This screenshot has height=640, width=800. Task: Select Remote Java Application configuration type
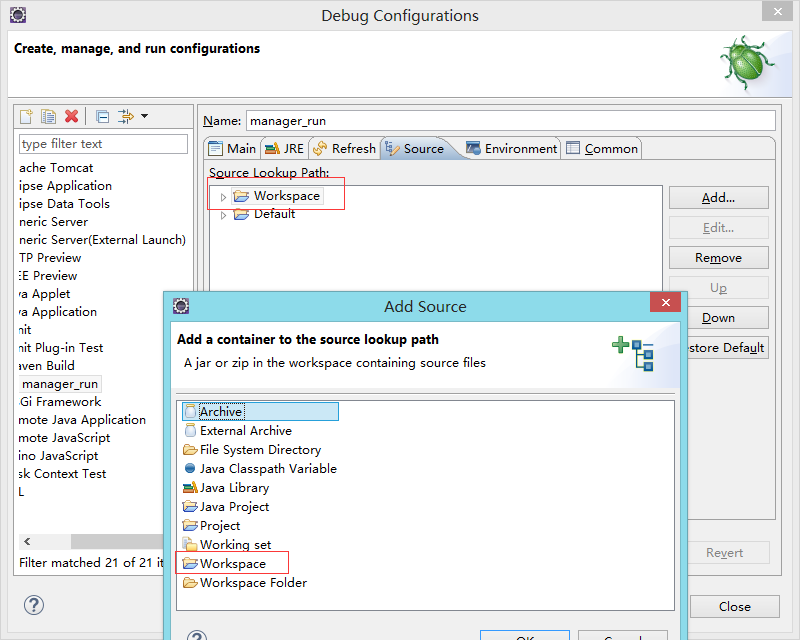click(83, 420)
